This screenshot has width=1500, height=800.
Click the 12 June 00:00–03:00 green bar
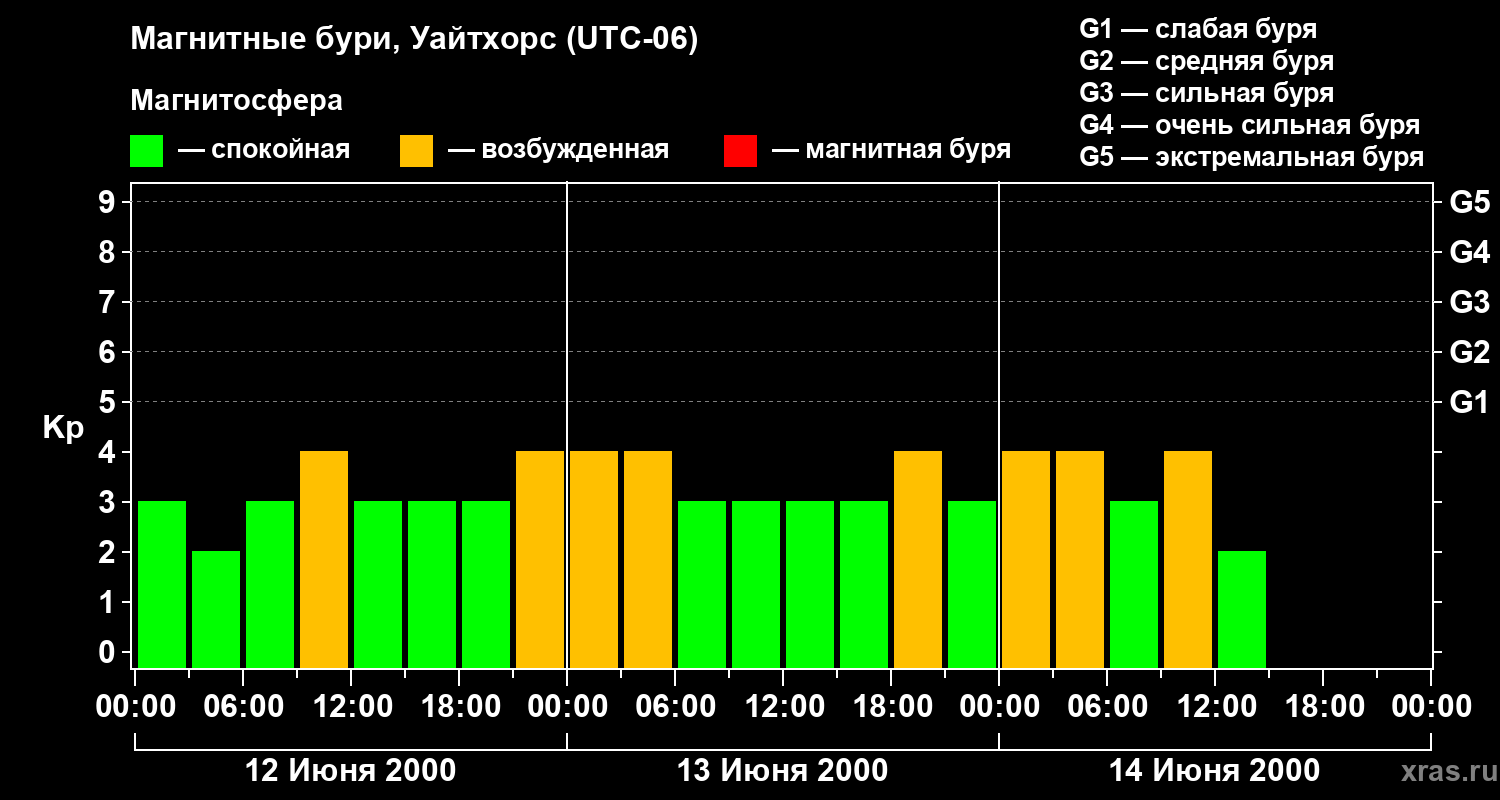pyautogui.click(x=162, y=584)
